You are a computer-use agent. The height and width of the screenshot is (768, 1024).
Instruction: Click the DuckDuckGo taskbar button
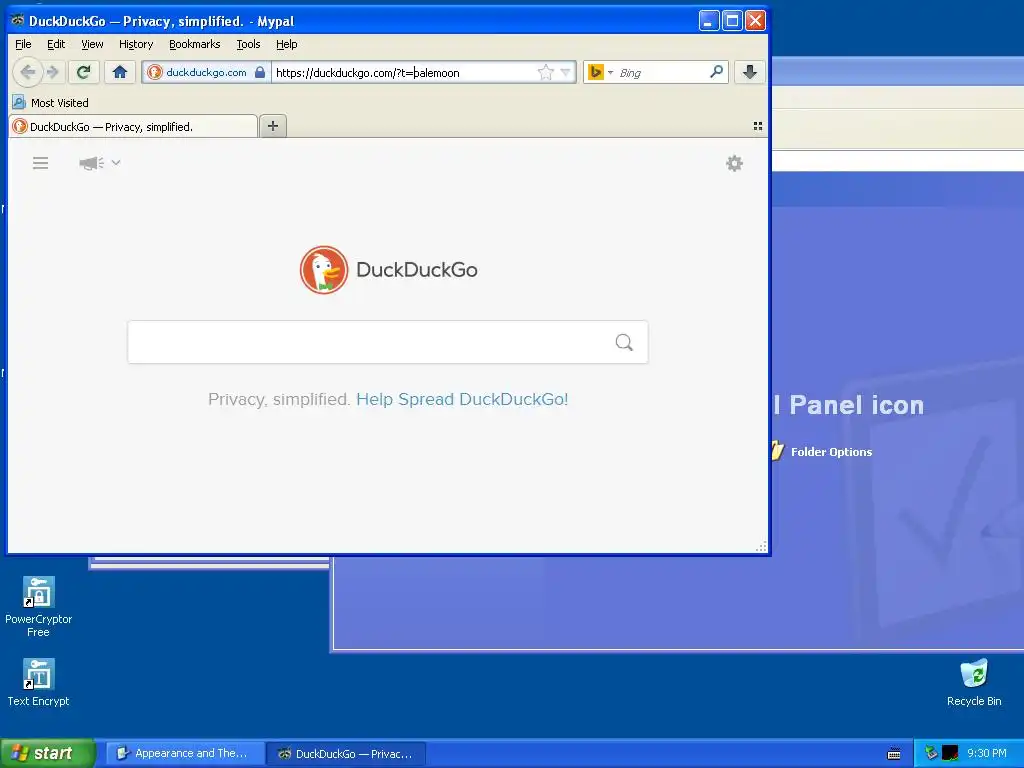pos(346,754)
